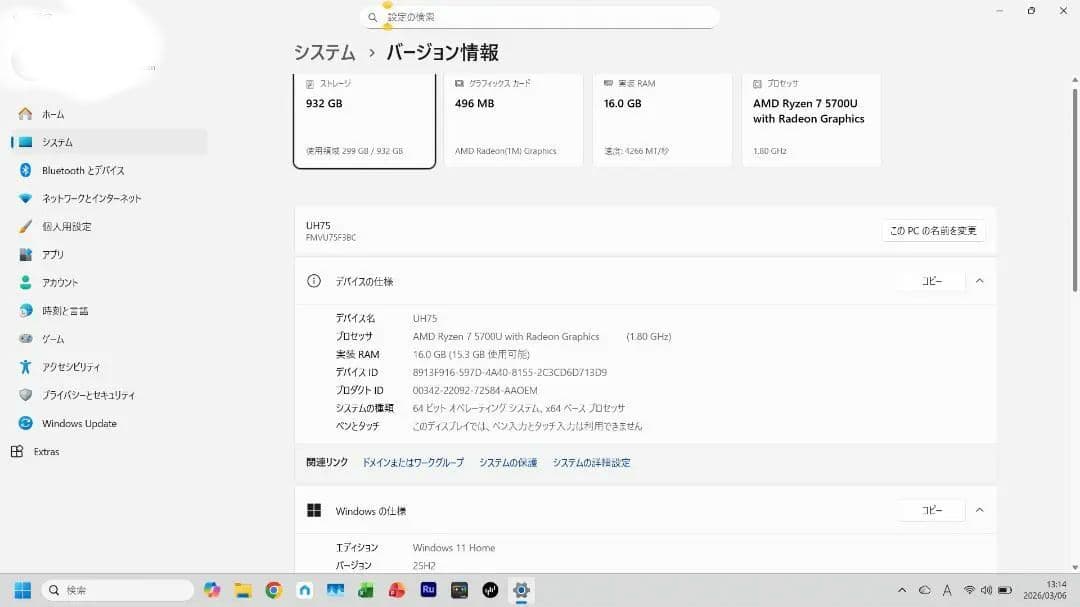Click the プロダクト ID value 00342-22092
Viewport: 1080px width, 607px height.
pos(475,390)
